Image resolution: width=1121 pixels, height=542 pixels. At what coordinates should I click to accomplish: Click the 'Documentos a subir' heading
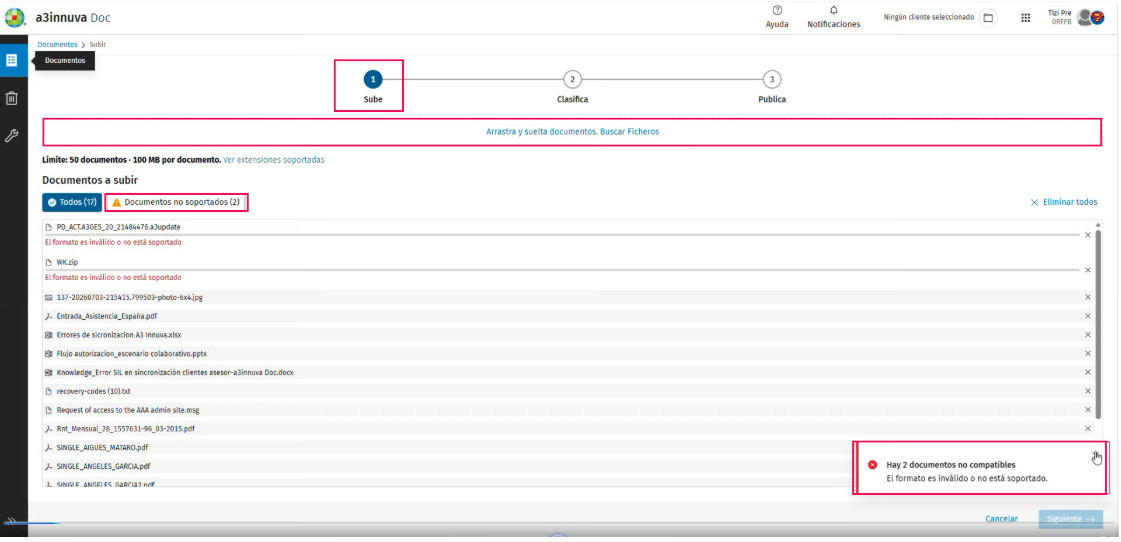pyautogui.click(x=90, y=180)
